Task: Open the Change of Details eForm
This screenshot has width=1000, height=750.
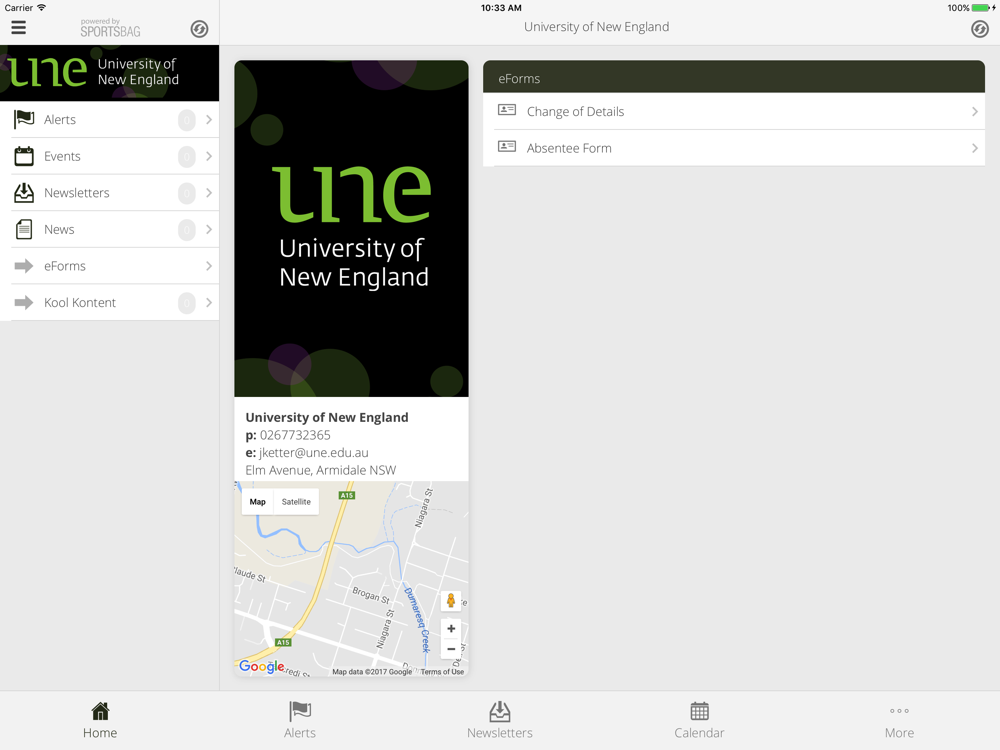Action: [x=734, y=112]
